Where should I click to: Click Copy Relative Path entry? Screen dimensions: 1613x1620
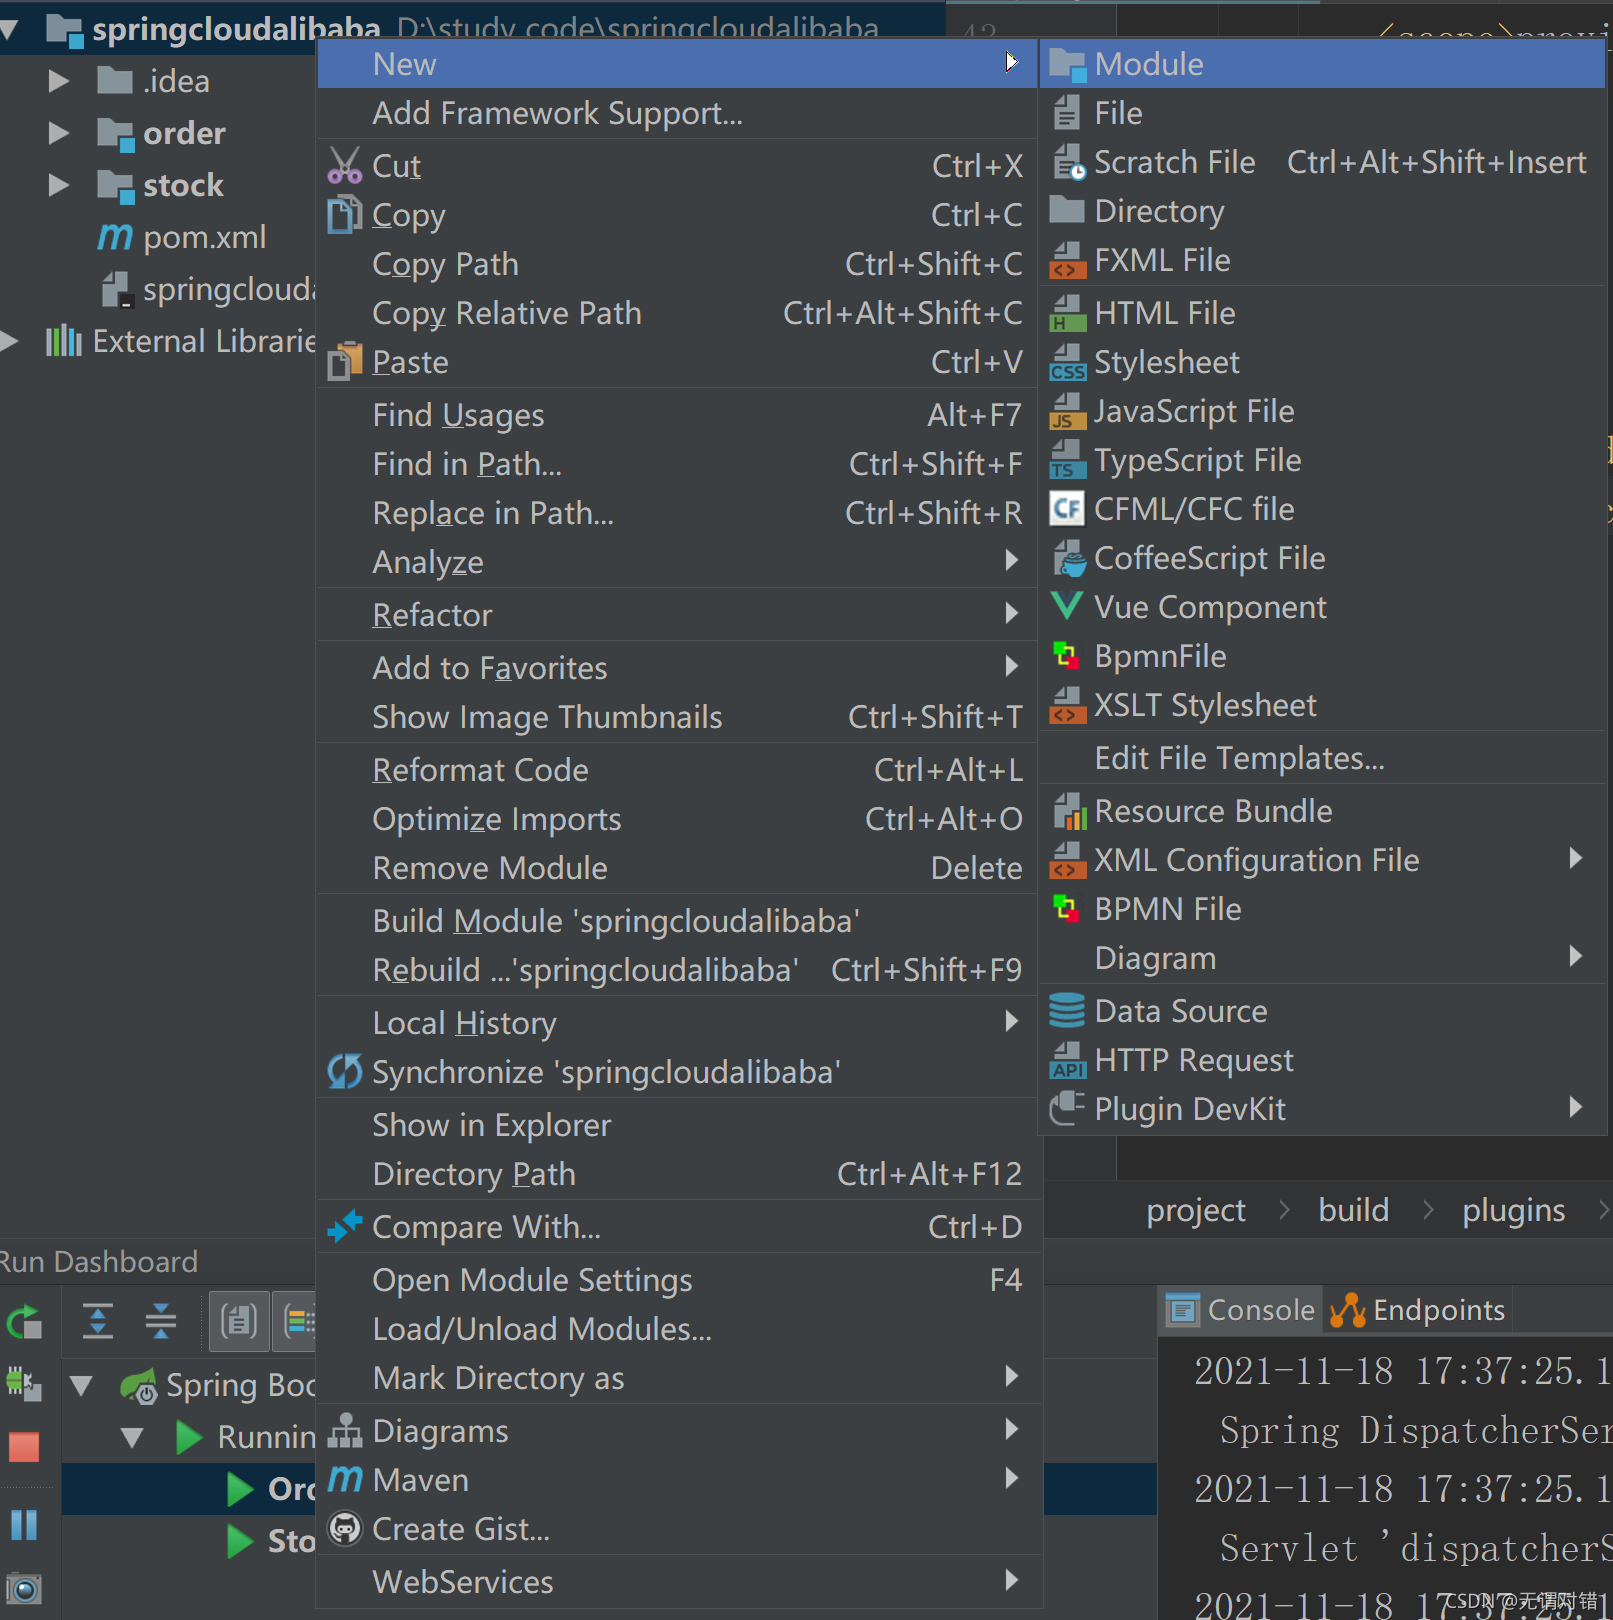(x=676, y=313)
